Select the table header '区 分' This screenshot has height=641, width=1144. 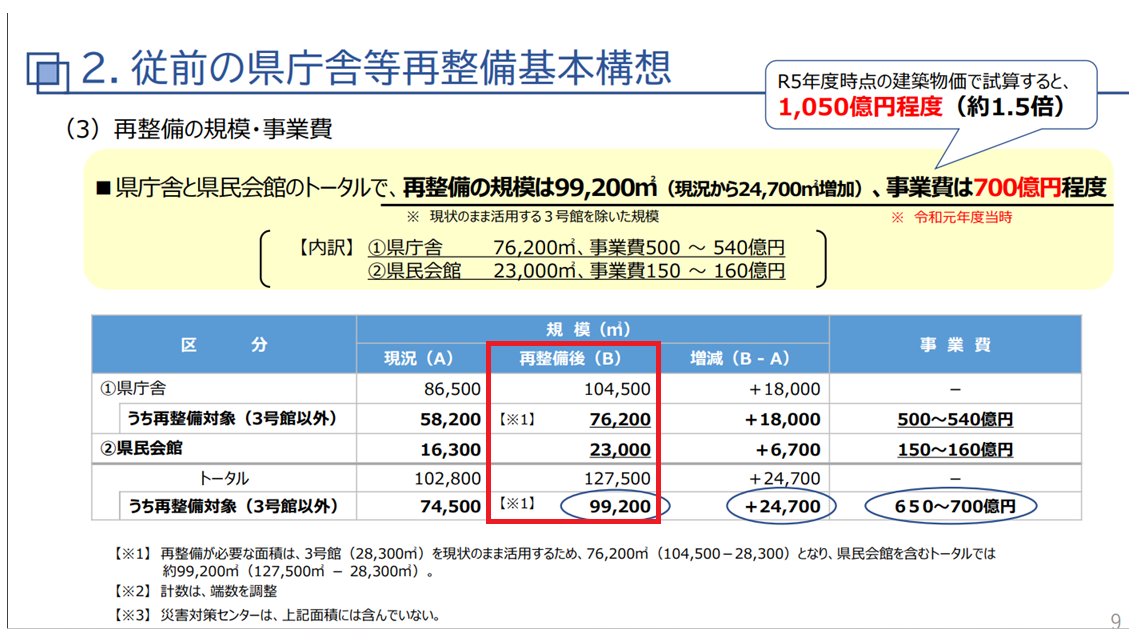[x=224, y=345]
